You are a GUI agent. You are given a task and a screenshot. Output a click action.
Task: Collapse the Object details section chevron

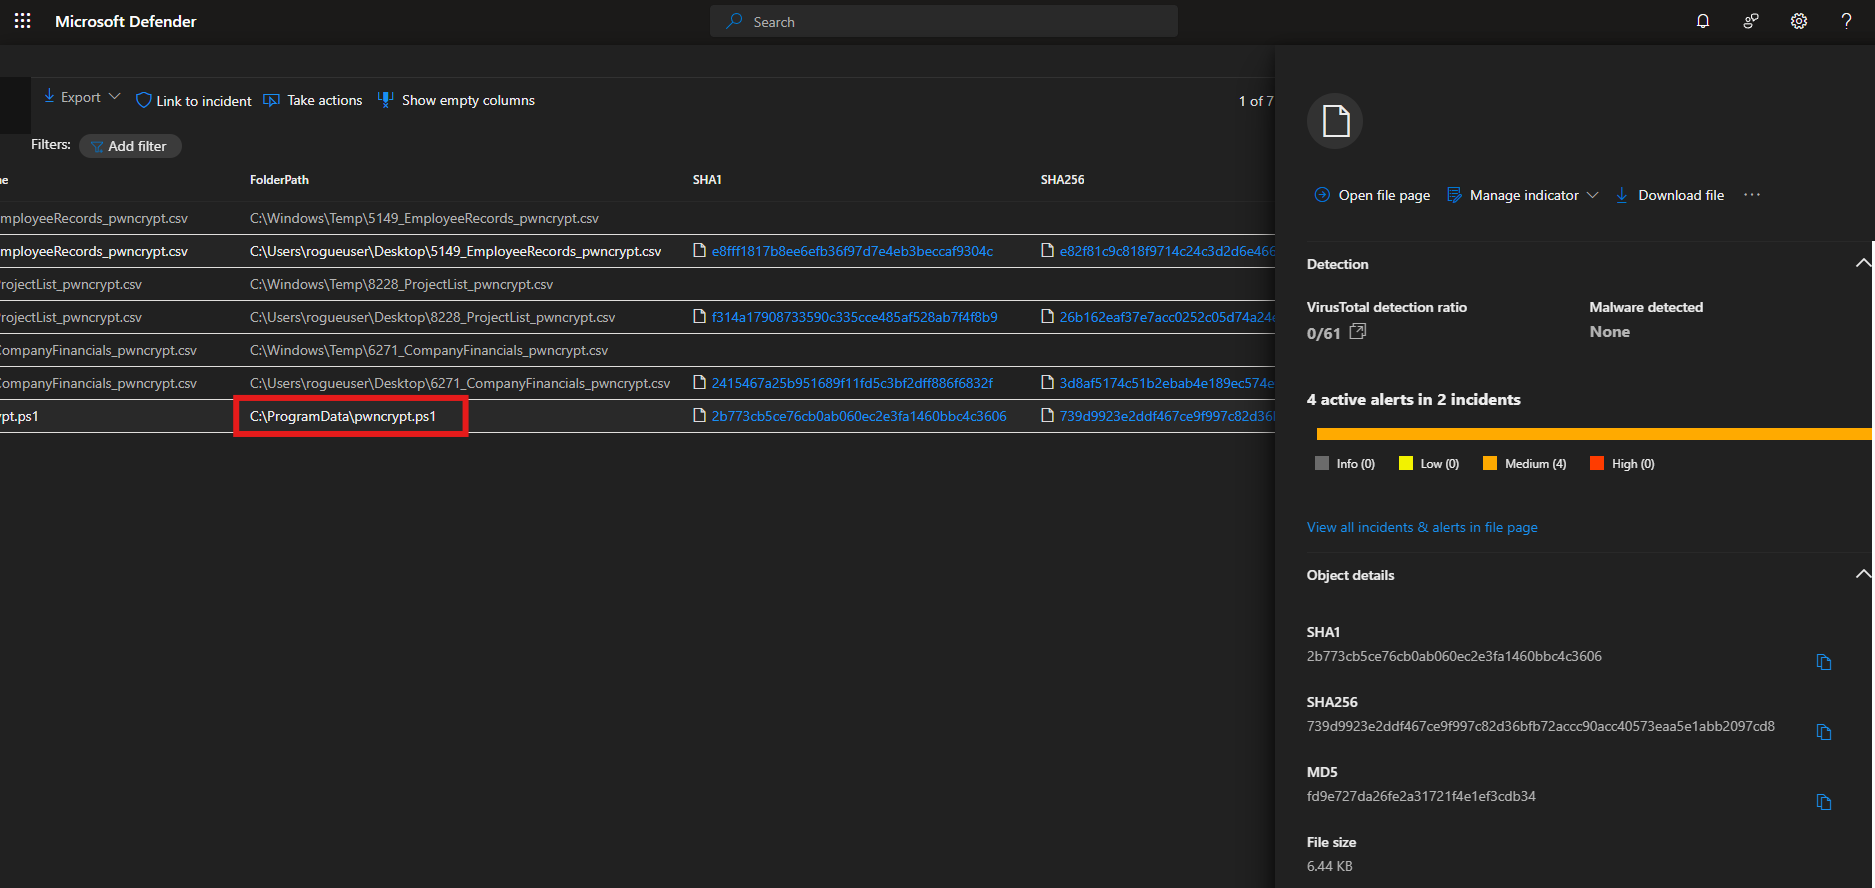click(1863, 574)
